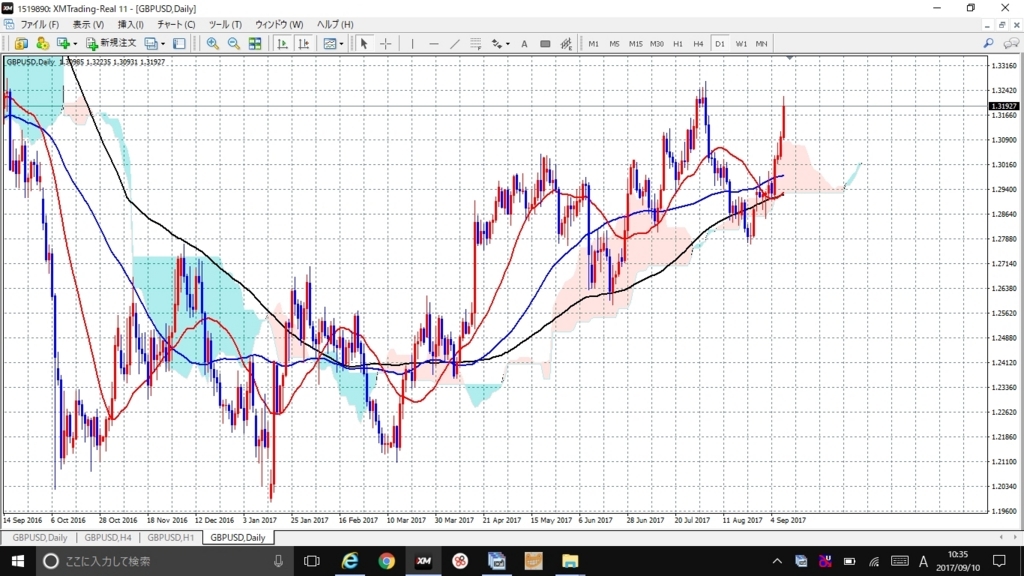
Task: Switch to the first GBPUSD,Daily tab
Action: tap(40, 537)
